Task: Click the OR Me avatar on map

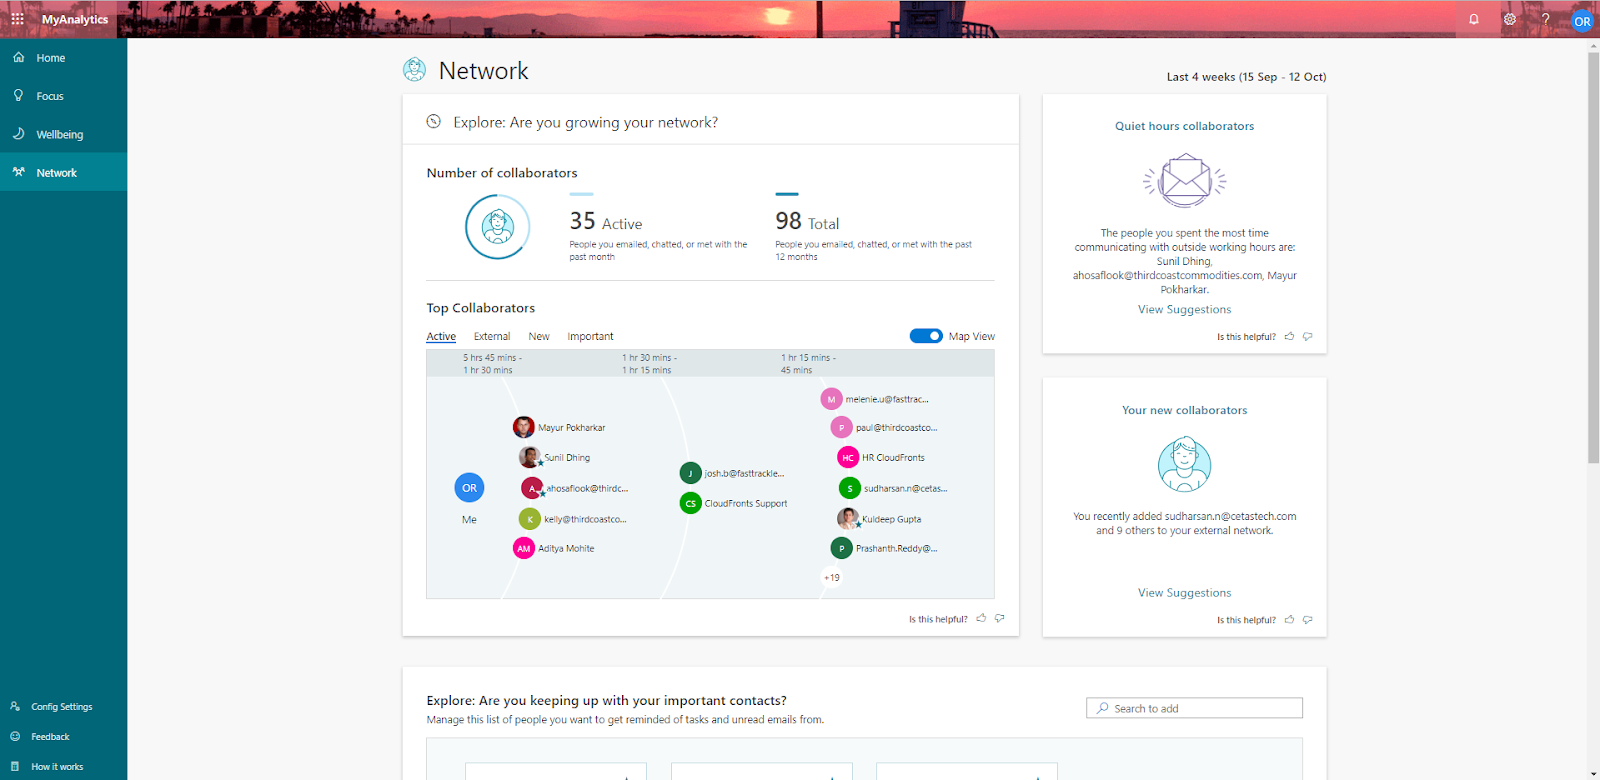Action: [x=469, y=488]
